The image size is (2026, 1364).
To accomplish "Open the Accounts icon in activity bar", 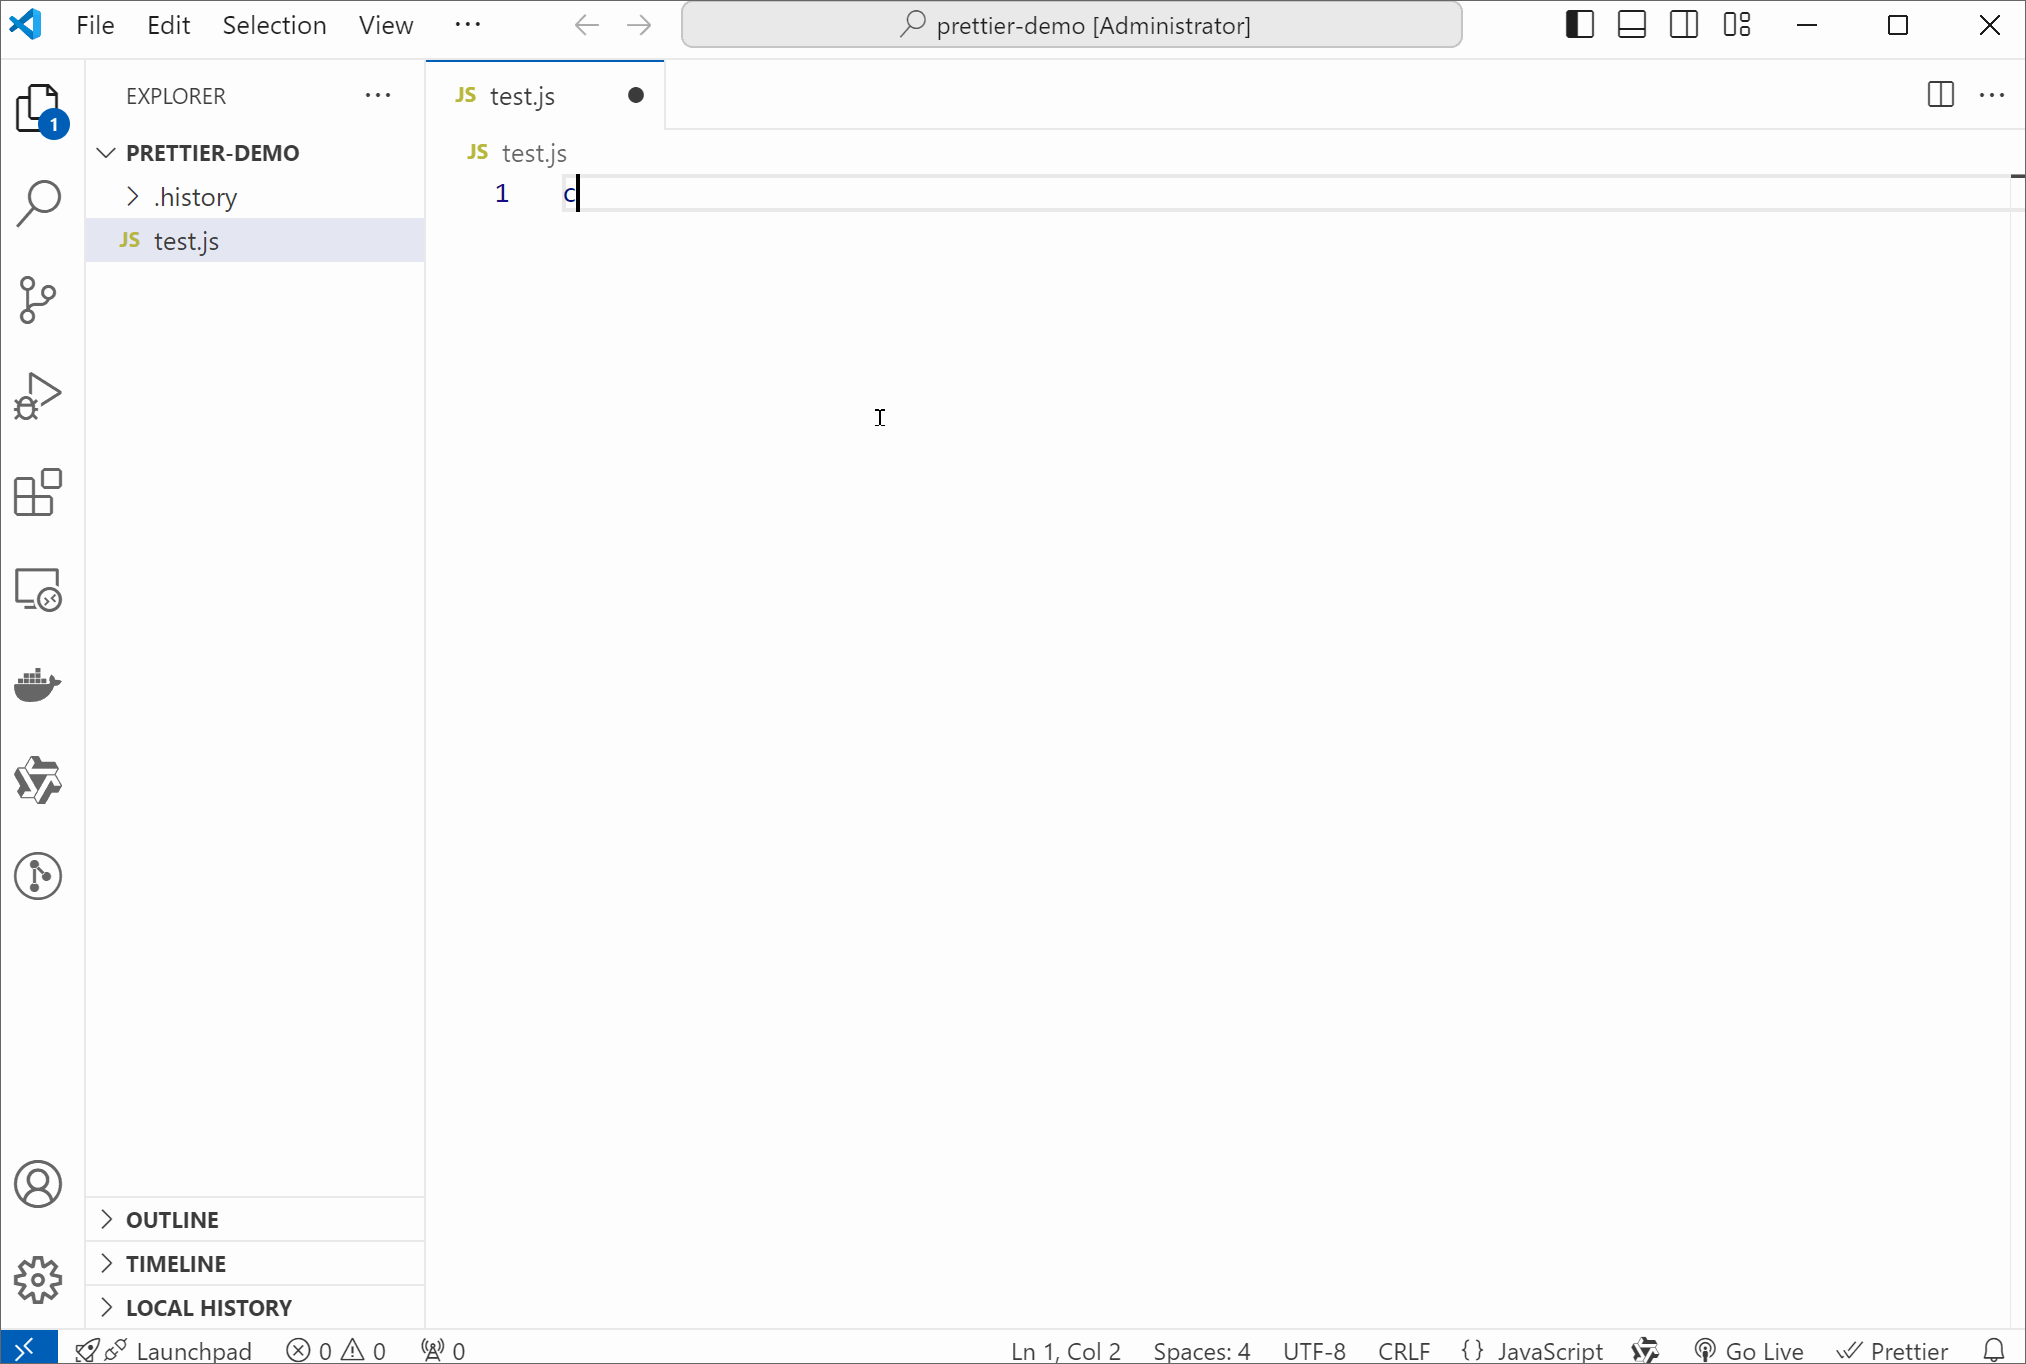I will point(38,1184).
